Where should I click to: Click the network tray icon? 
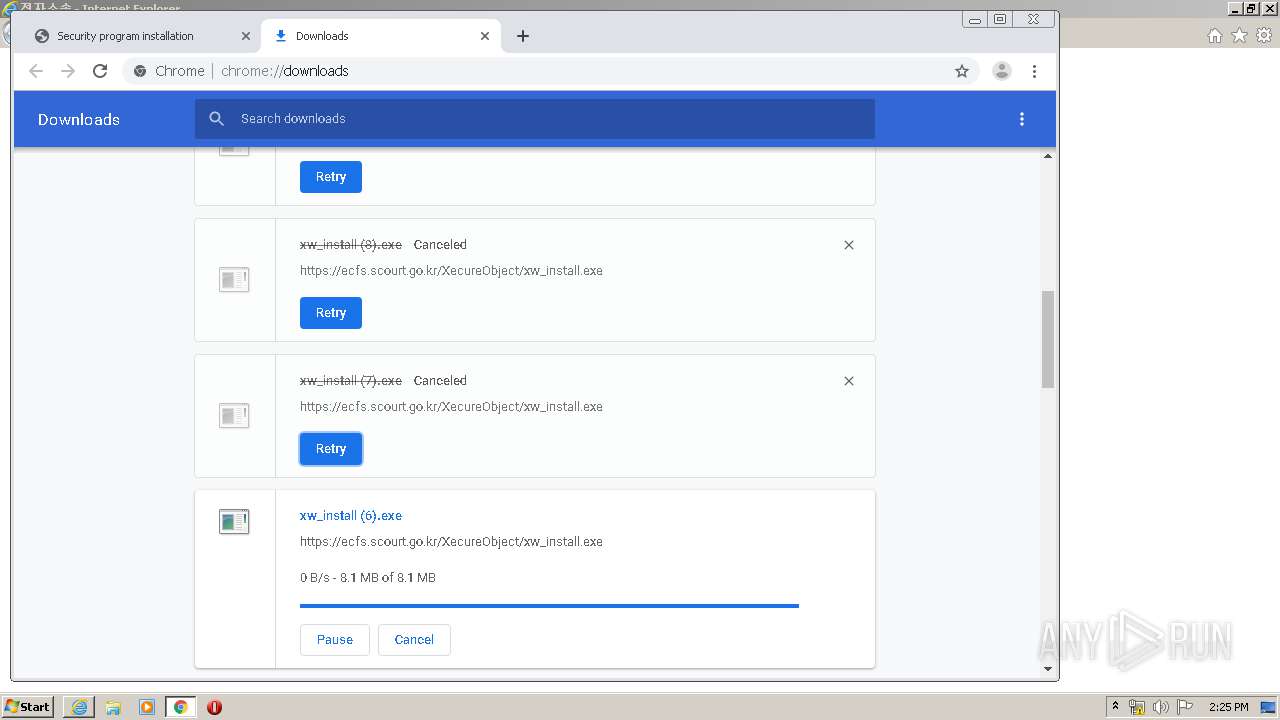1137,707
